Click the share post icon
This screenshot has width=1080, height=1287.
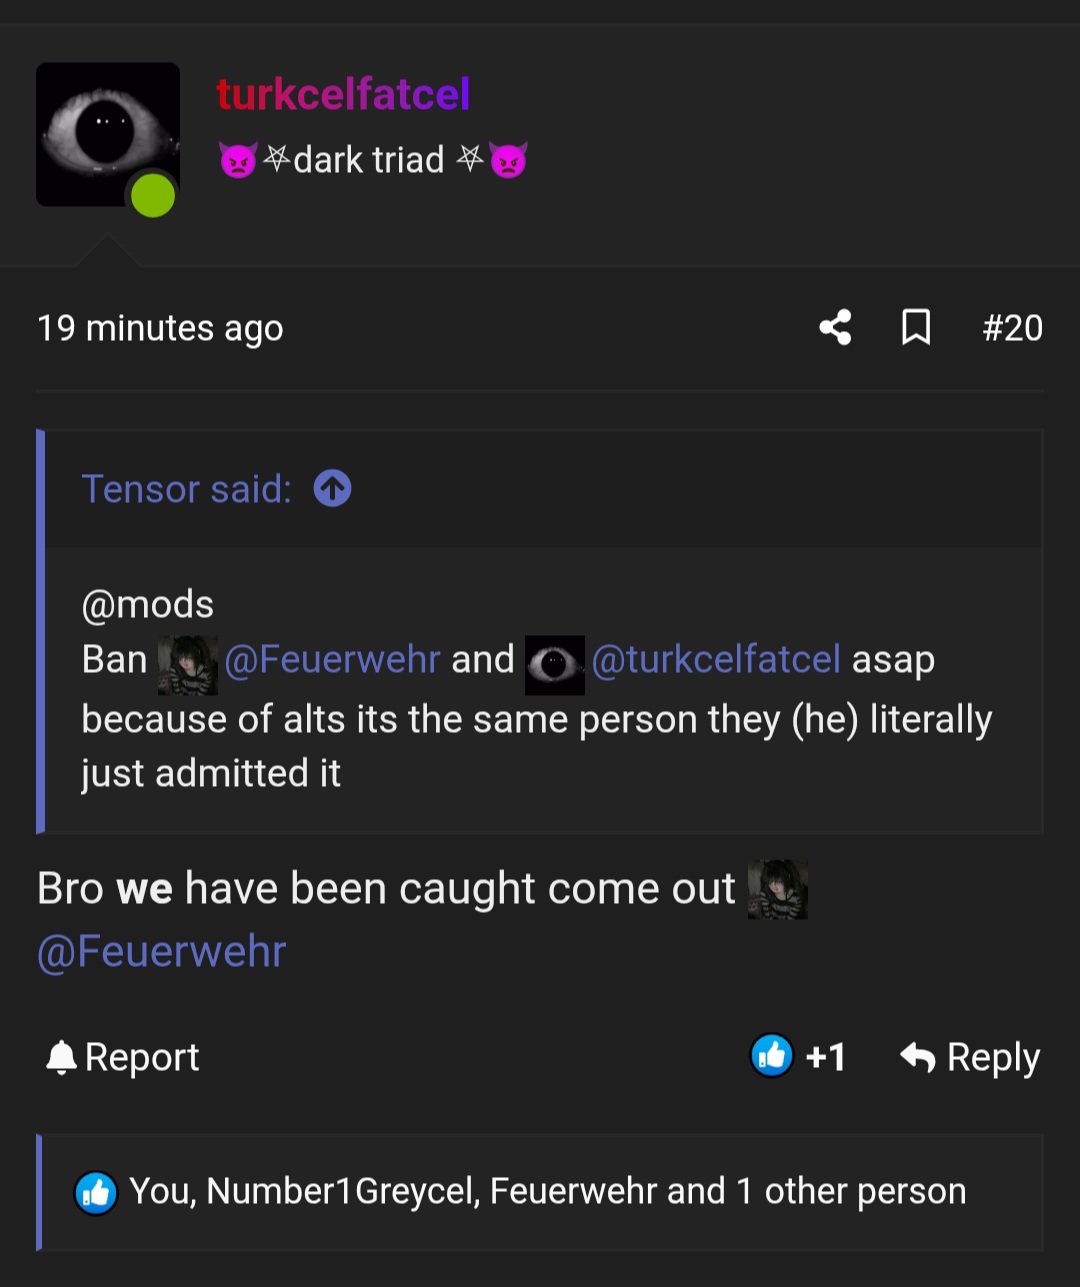pos(835,327)
